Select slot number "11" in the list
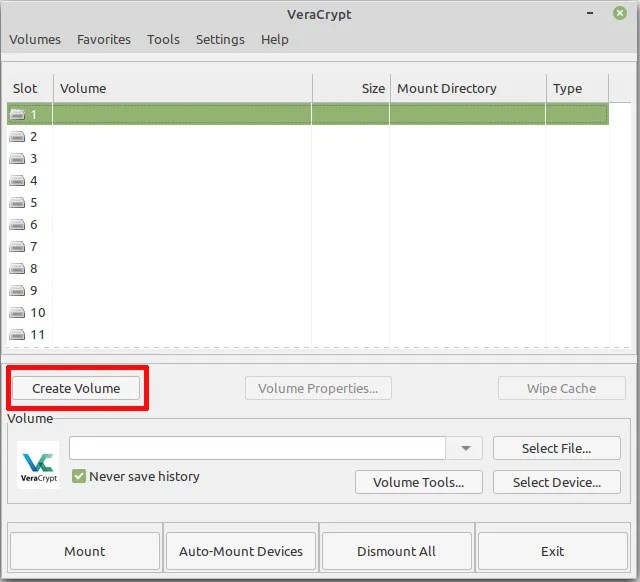The height and width of the screenshot is (582, 640). [38, 335]
